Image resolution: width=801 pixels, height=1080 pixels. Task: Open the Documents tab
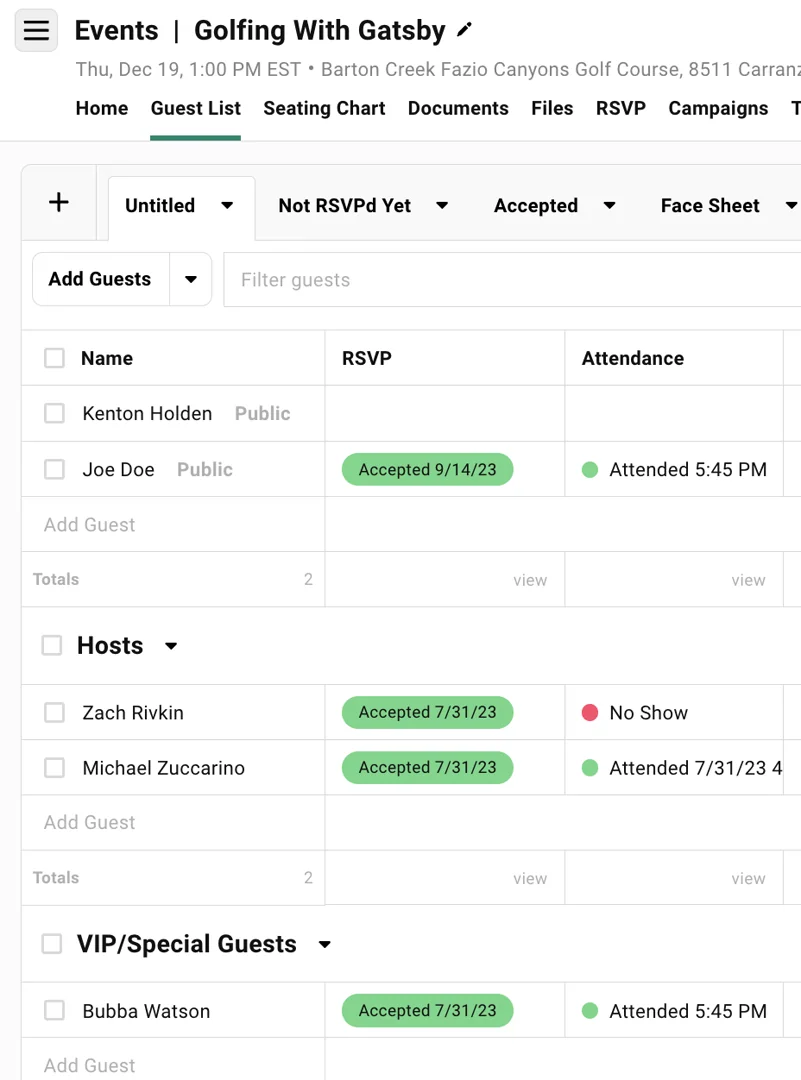pyautogui.click(x=458, y=108)
